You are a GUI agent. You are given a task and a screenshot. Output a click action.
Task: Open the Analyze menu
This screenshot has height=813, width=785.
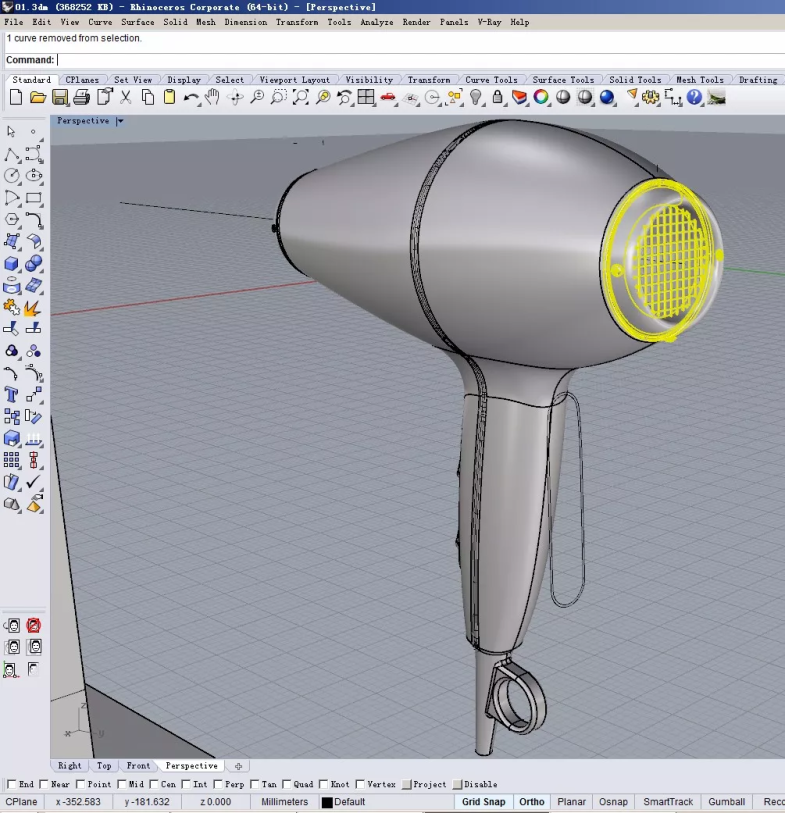376,22
